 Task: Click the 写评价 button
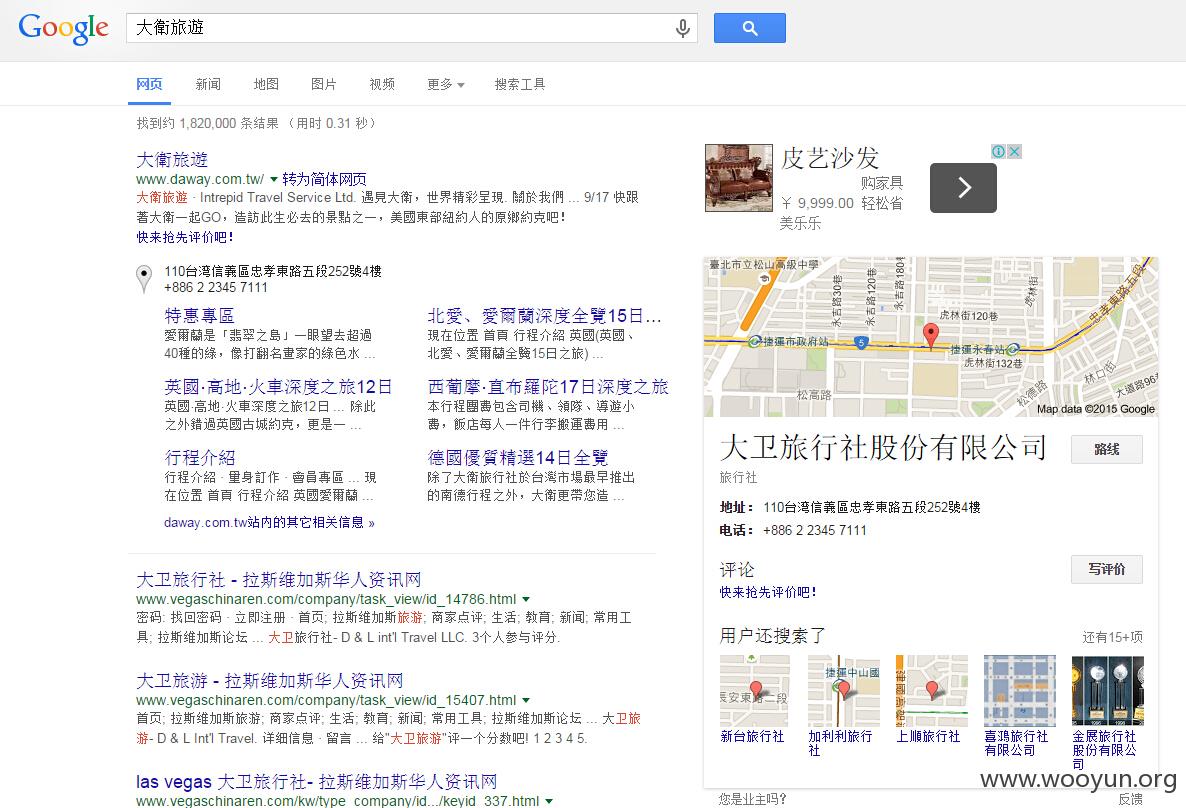tap(1107, 569)
